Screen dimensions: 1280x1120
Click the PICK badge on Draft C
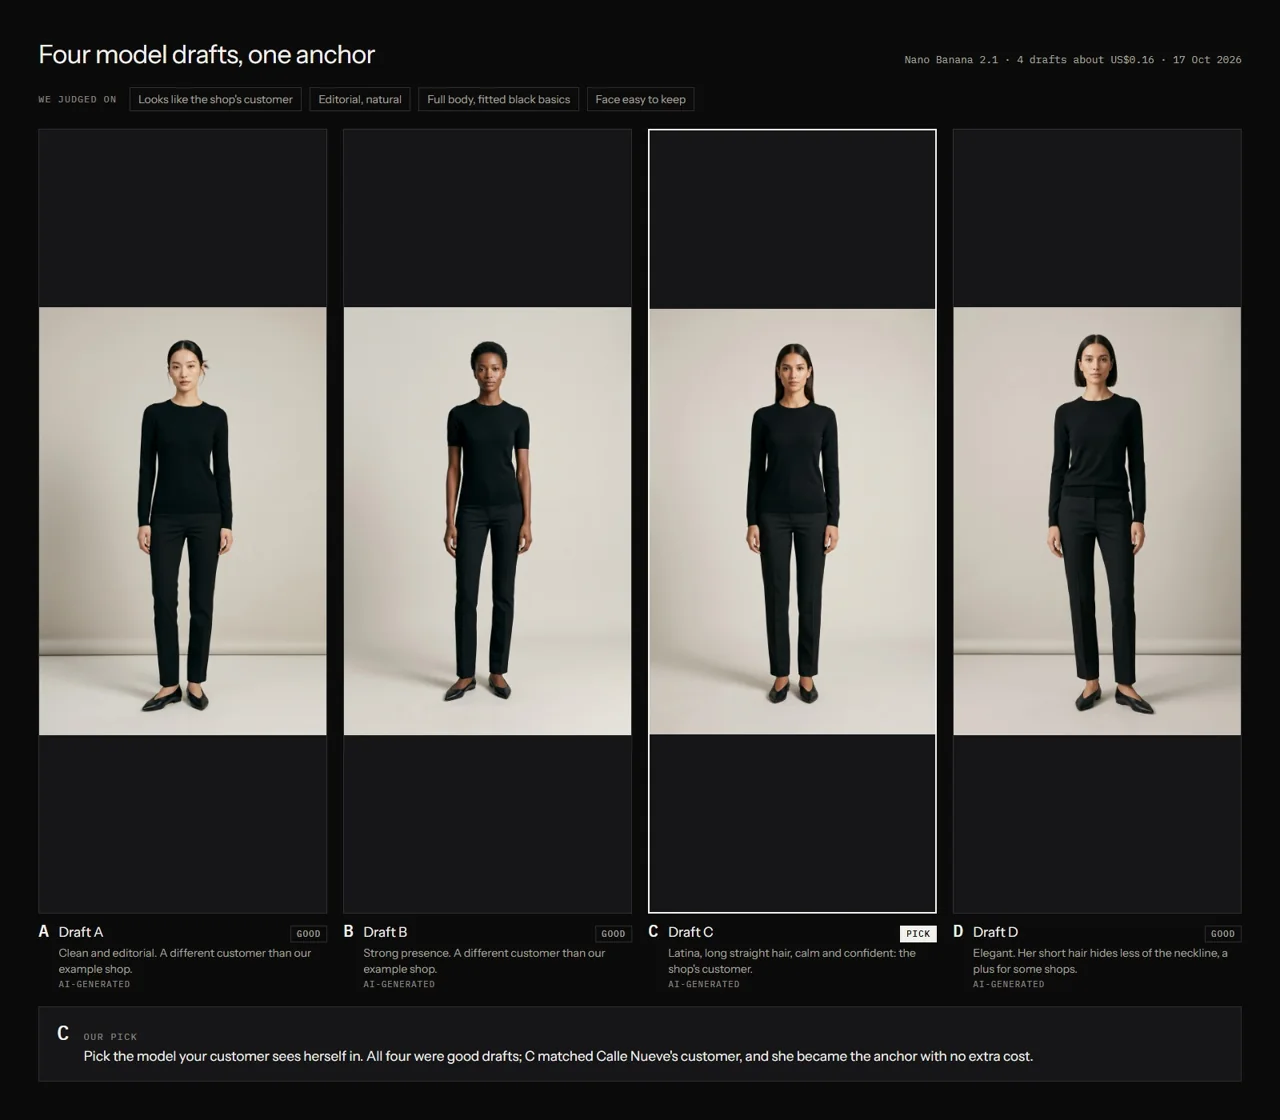tap(918, 934)
